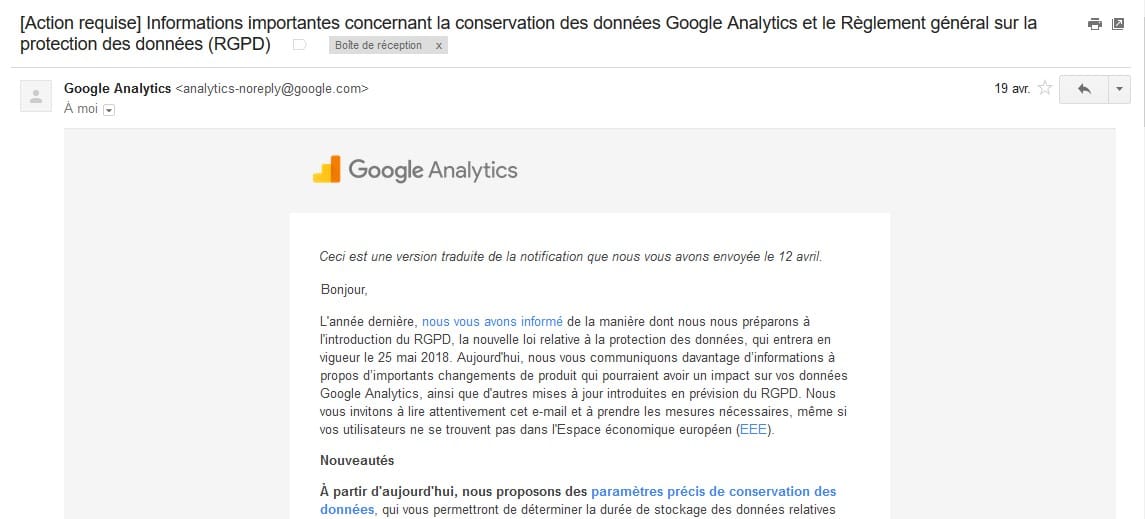Remove the Boîte de réception label
This screenshot has width=1145, height=519.
coord(440,46)
